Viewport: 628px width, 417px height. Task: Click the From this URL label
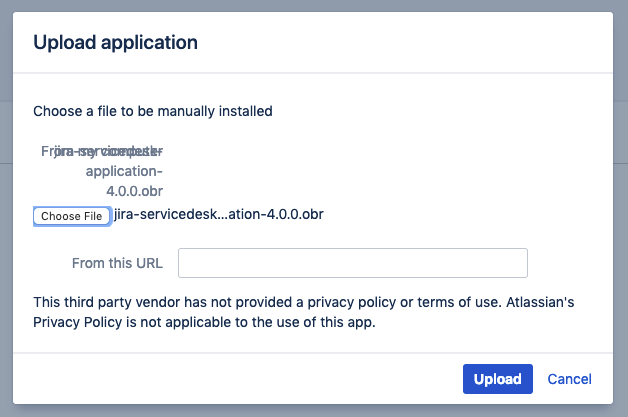click(117, 263)
